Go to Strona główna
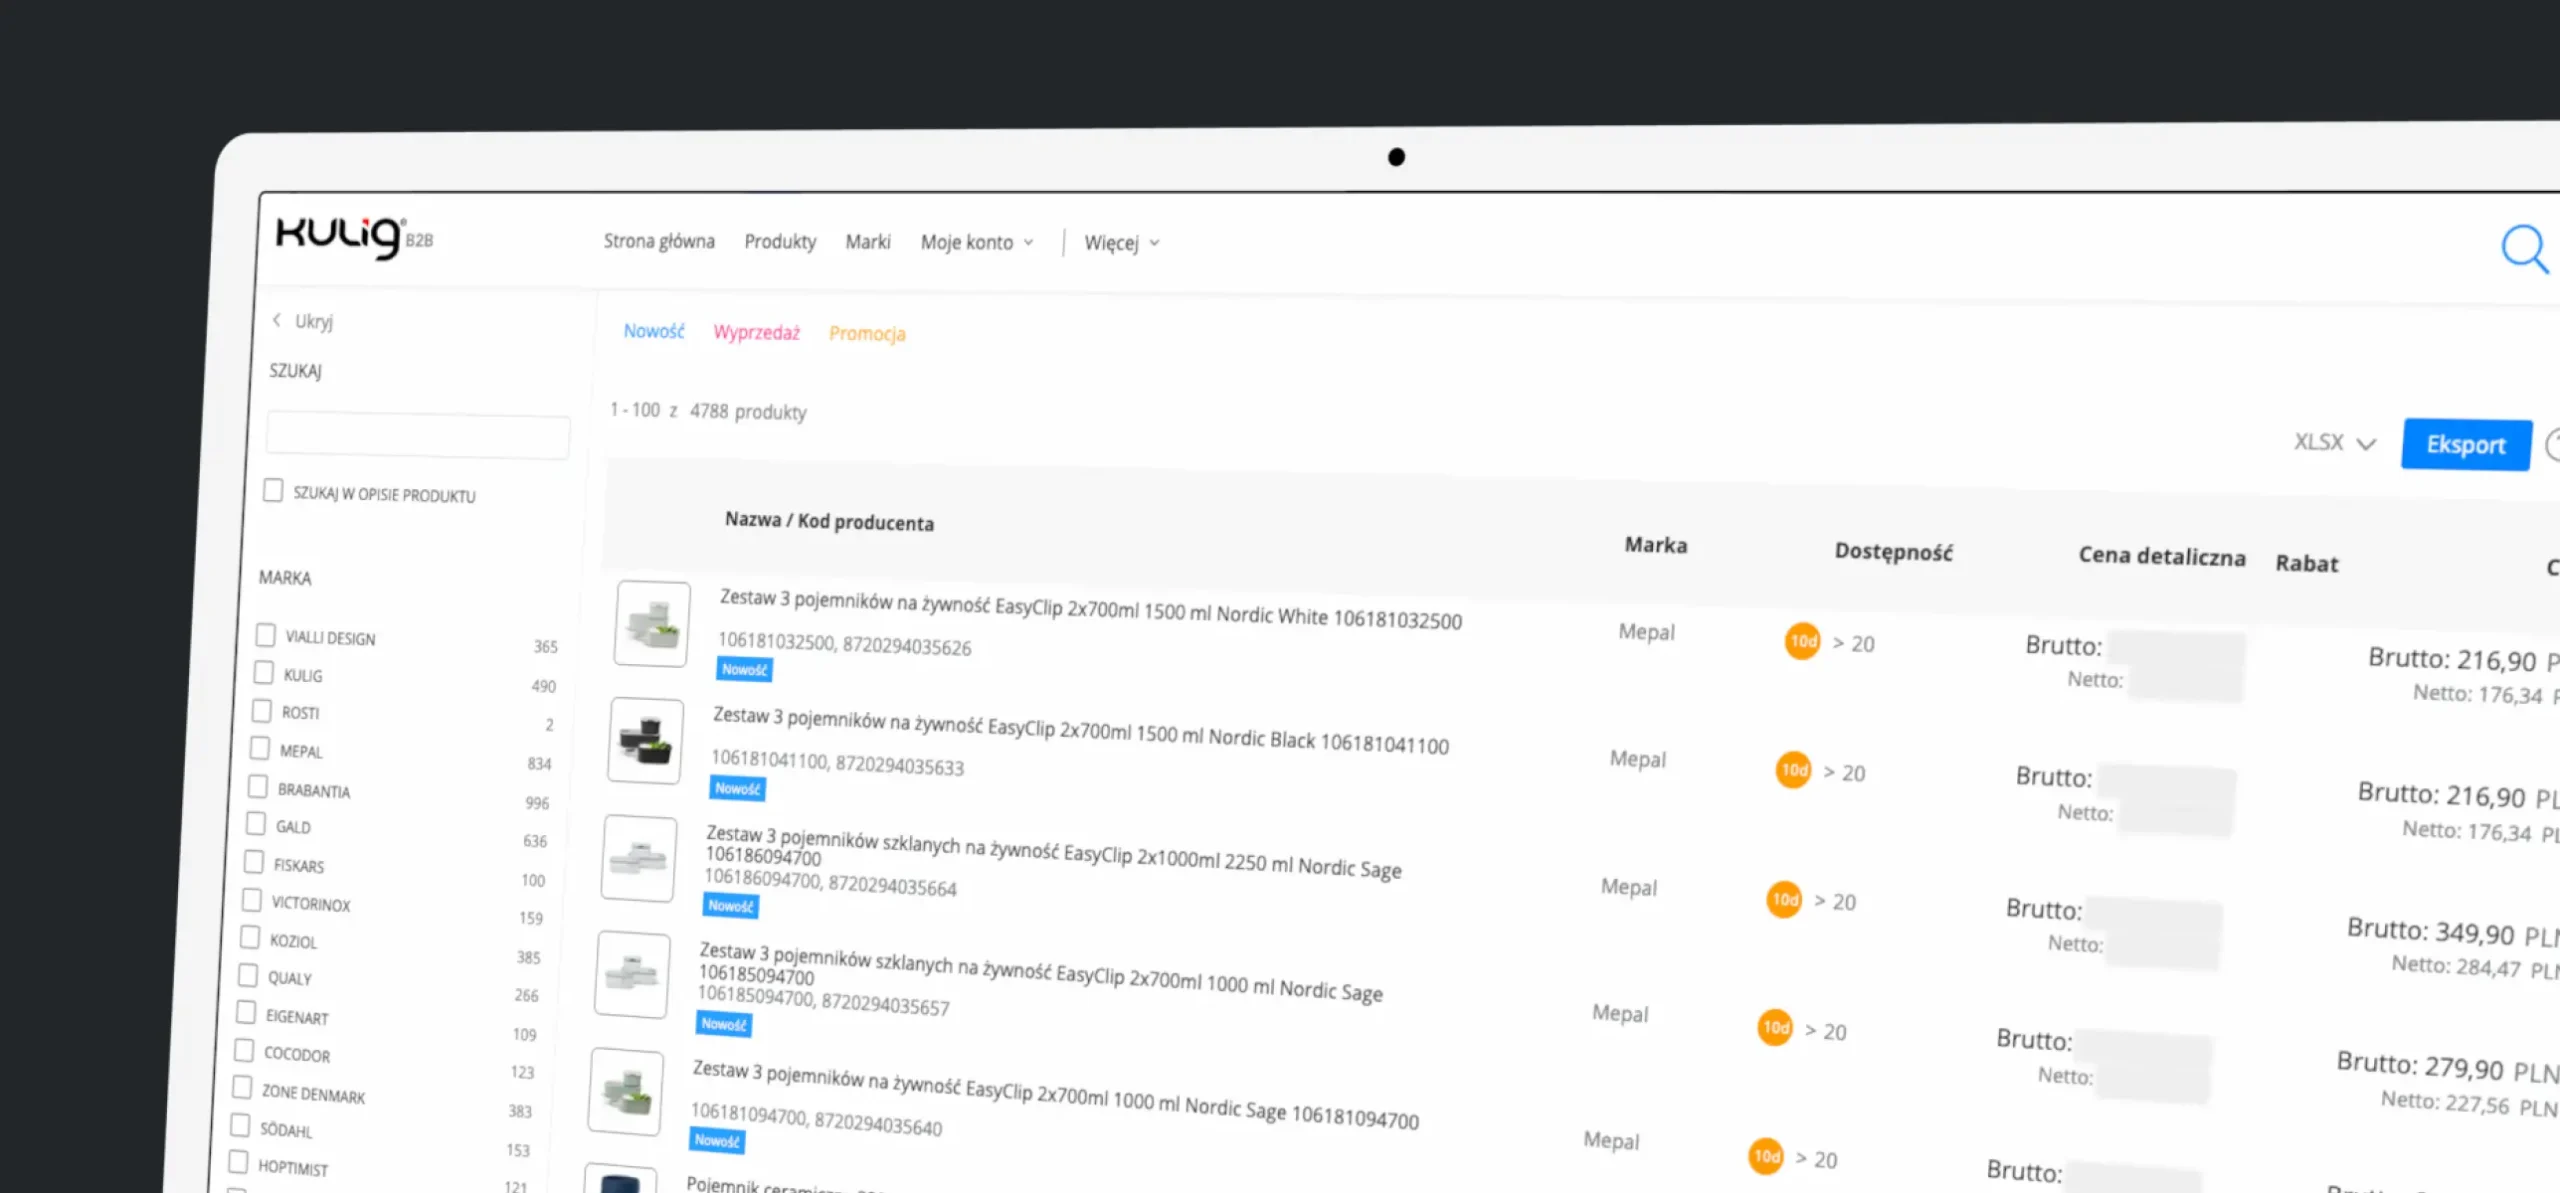This screenshot has width=2560, height=1193. (659, 241)
